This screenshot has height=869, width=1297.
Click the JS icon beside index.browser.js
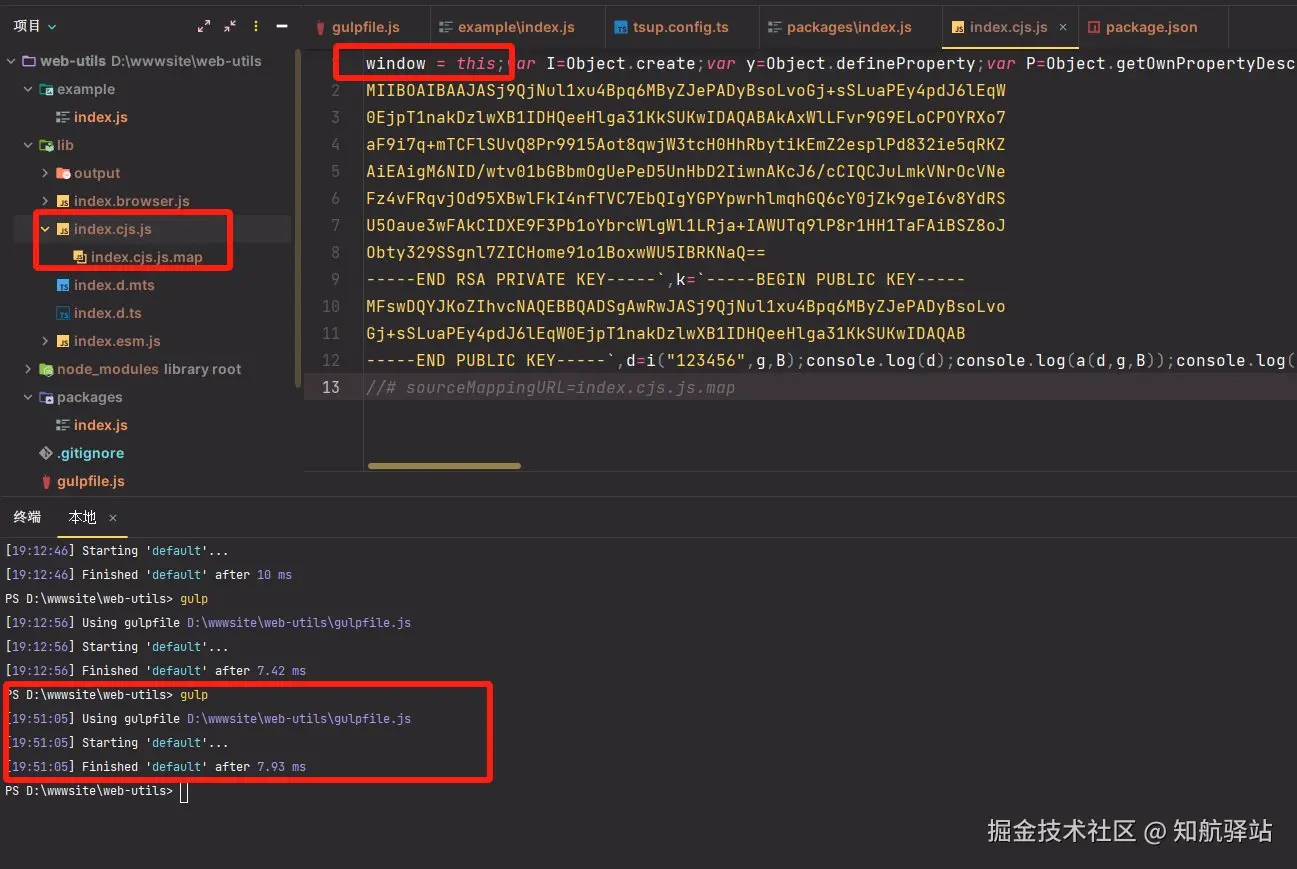click(63, 201)
